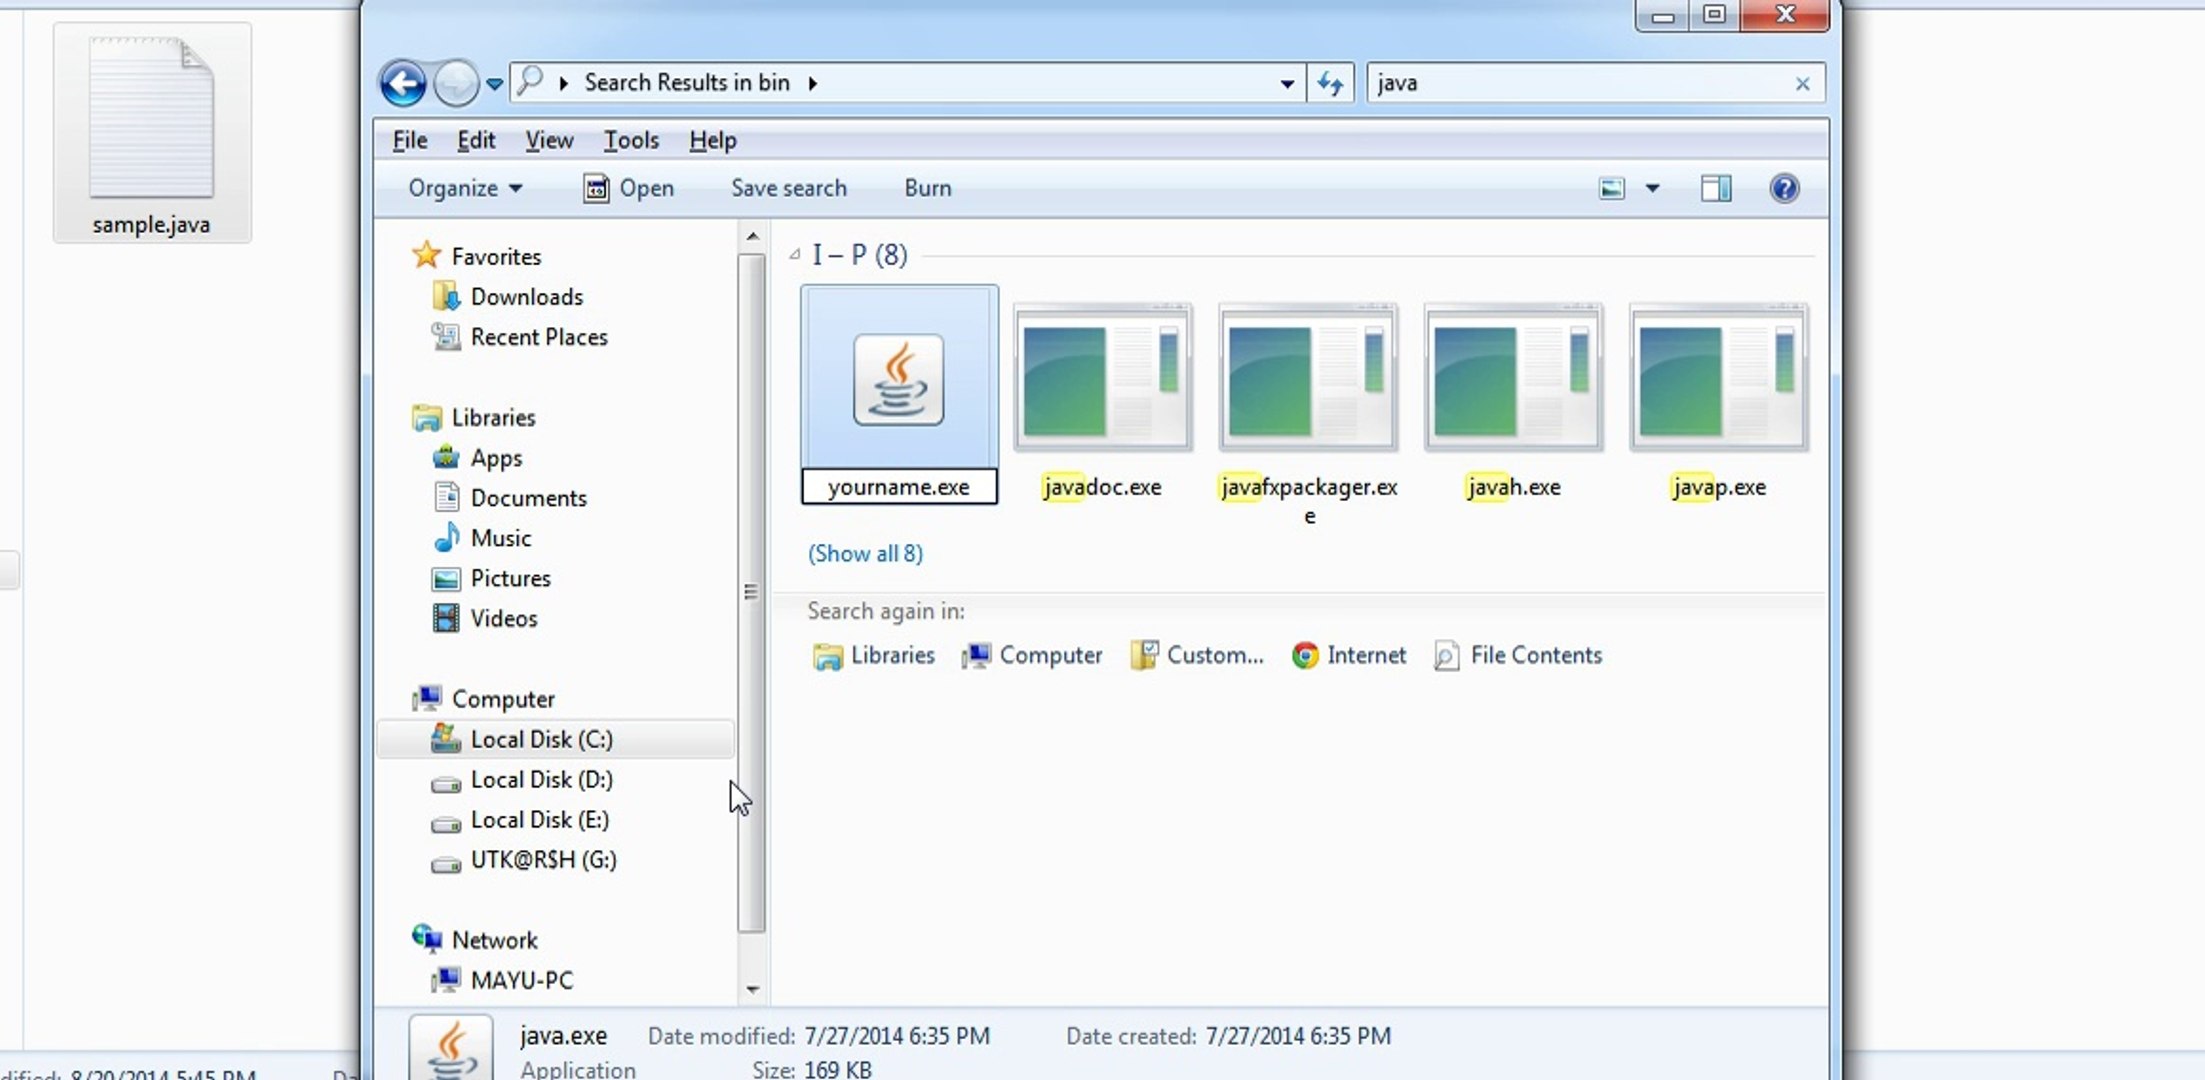2205x1080 pixels.
Task: Open the Help question mark icon
Action: coord(1784,188)
